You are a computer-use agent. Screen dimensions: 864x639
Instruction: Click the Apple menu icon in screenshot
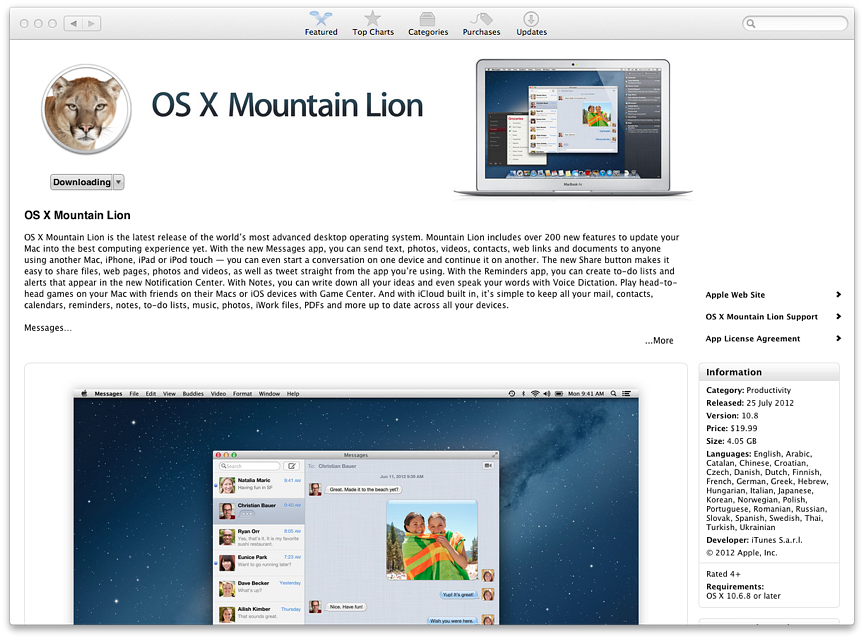pos(84,393)
